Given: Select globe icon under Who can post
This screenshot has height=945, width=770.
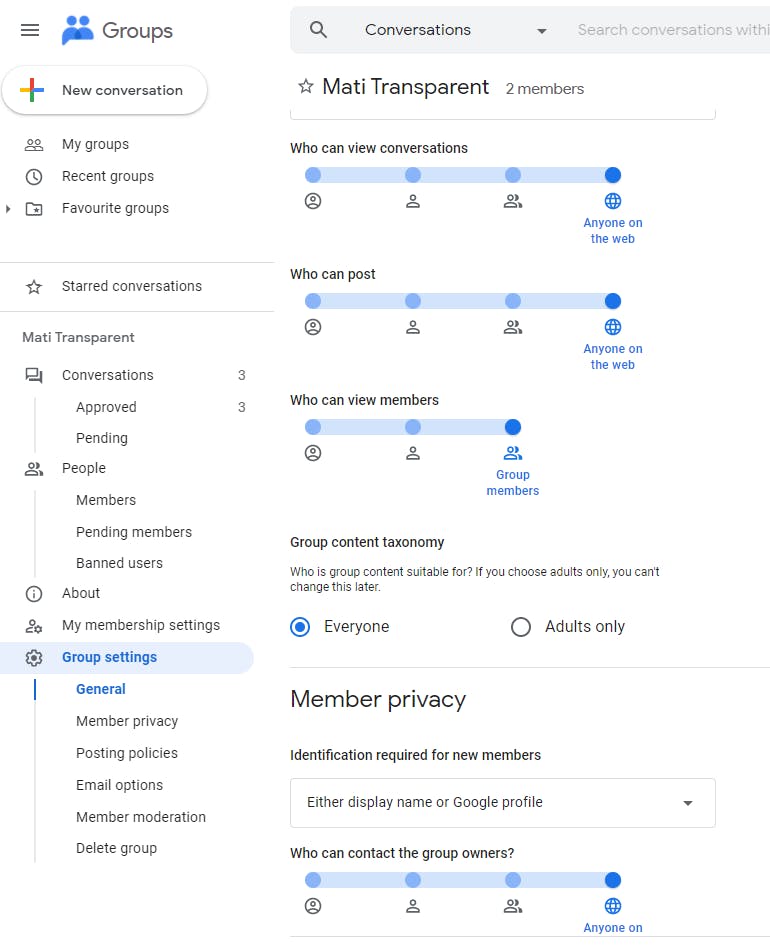Looking at the screenshot, I should (x=613, y=327).
